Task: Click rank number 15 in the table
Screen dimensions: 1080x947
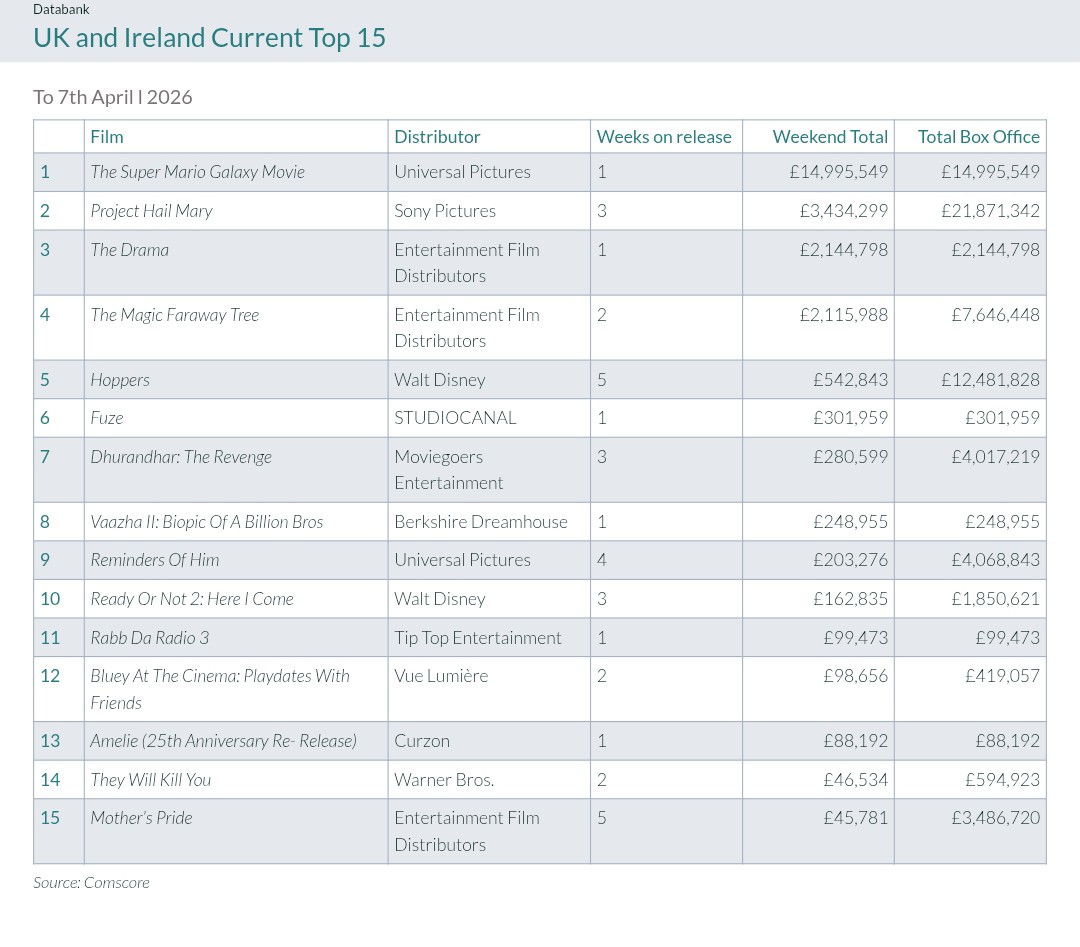Action: (50, 818)
